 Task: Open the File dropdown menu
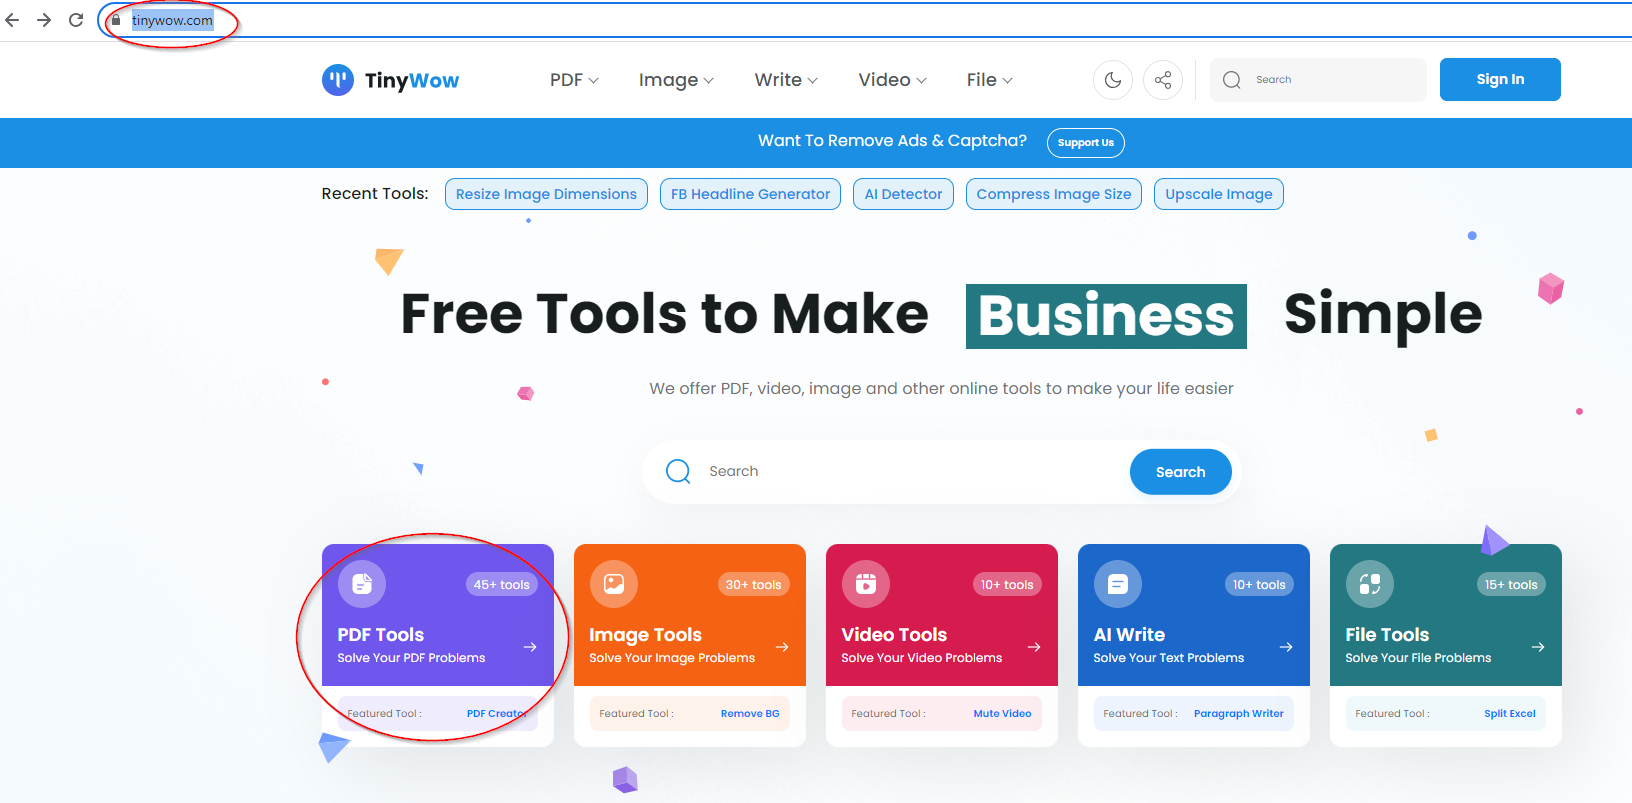coord(989,80)
